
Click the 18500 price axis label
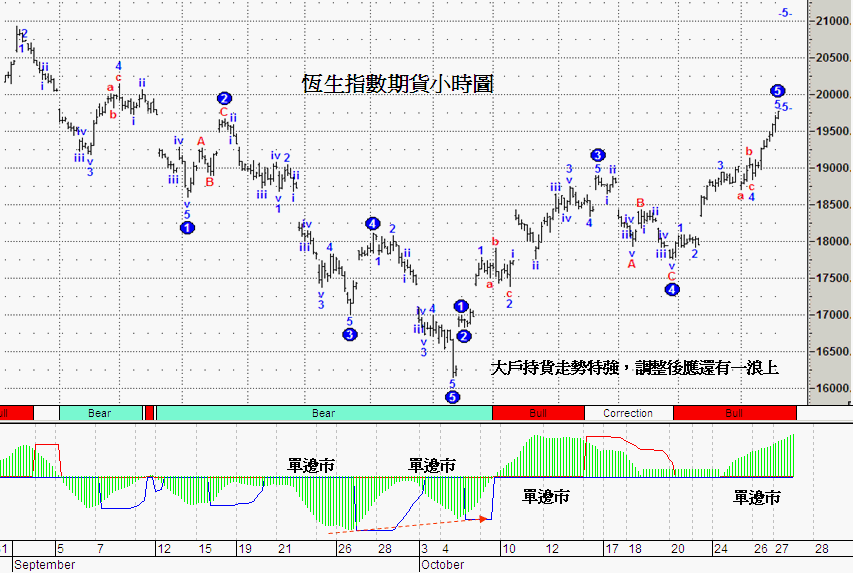pyautogui.click(x=833, y=205)
